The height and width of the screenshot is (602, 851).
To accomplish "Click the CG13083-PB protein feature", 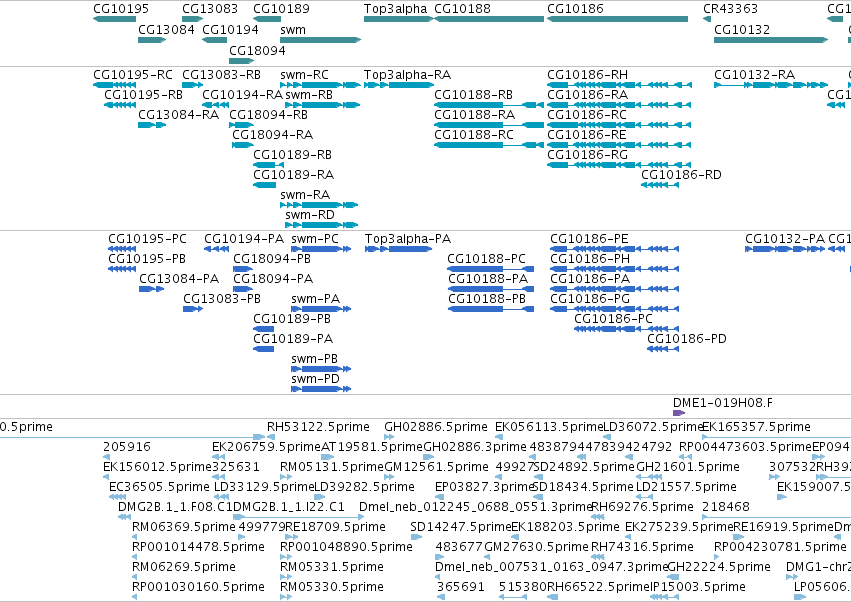I will tap(193, 309).
